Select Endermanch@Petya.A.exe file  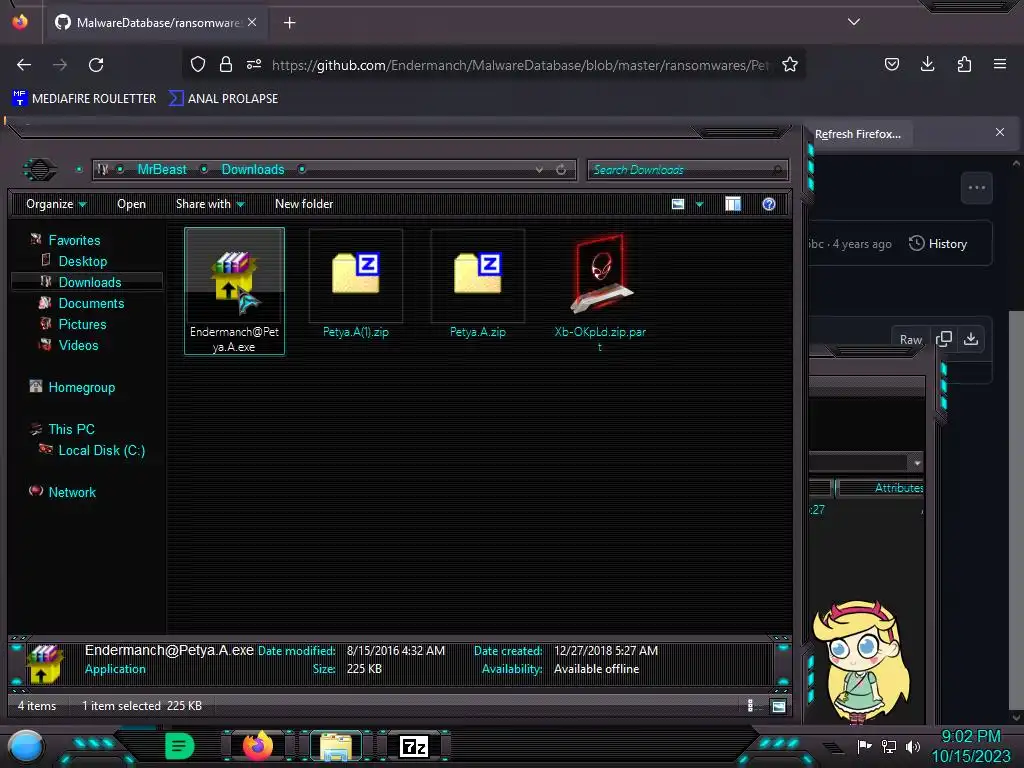click(234, 291)
